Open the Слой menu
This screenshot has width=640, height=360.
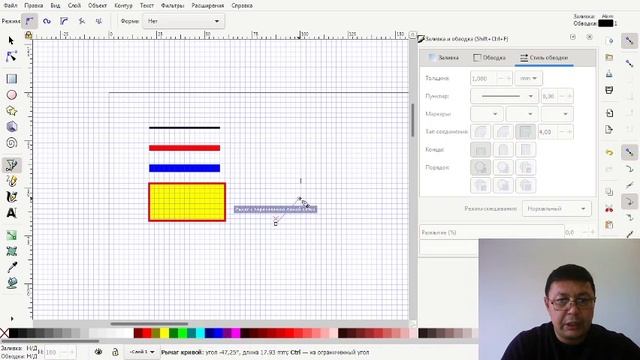[74, 6]
